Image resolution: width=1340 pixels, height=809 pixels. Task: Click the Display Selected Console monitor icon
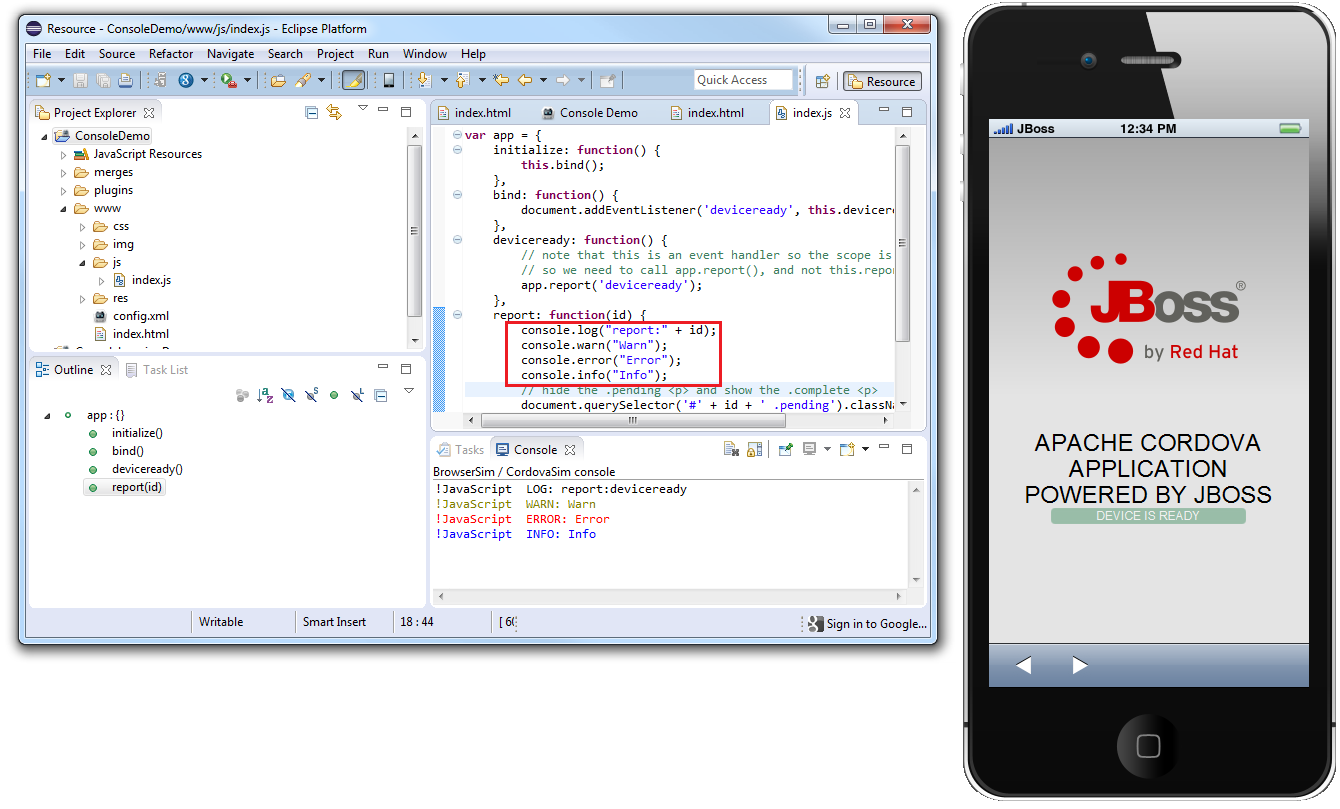click(x=809, y=449)
